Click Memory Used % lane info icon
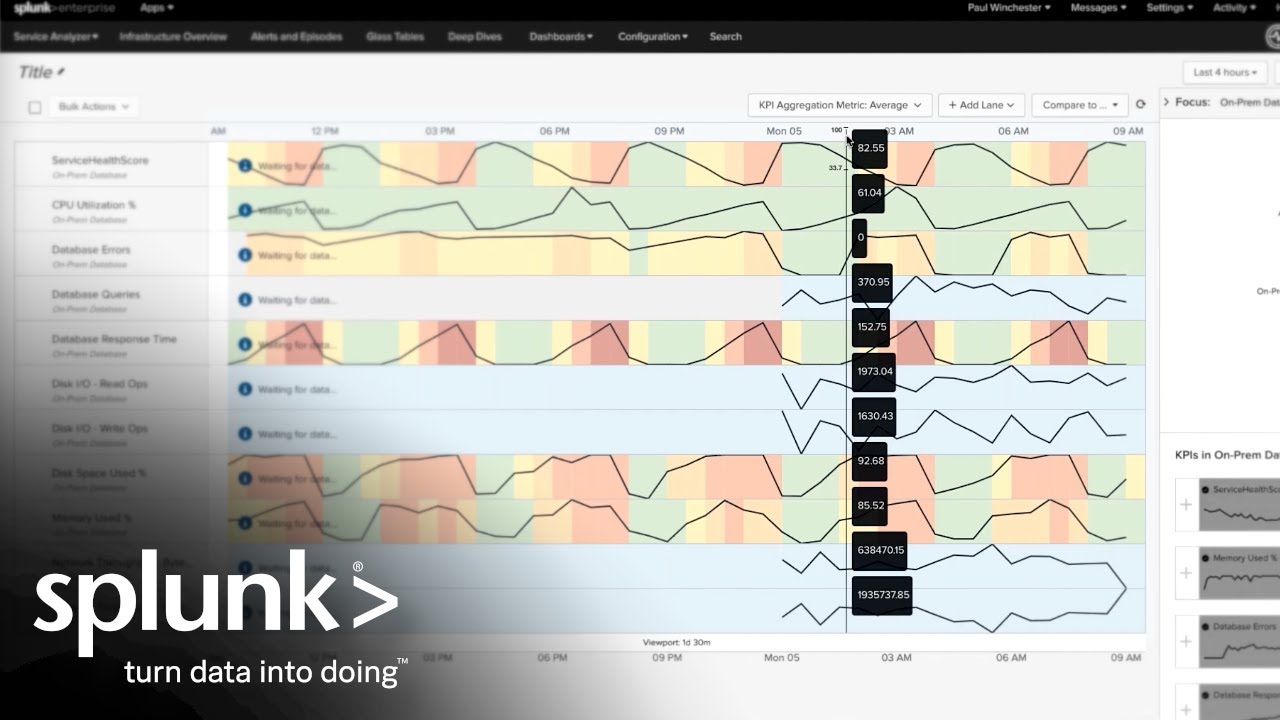The height and width of the screenshot is (720, 1280). click(x=245, y=523)
